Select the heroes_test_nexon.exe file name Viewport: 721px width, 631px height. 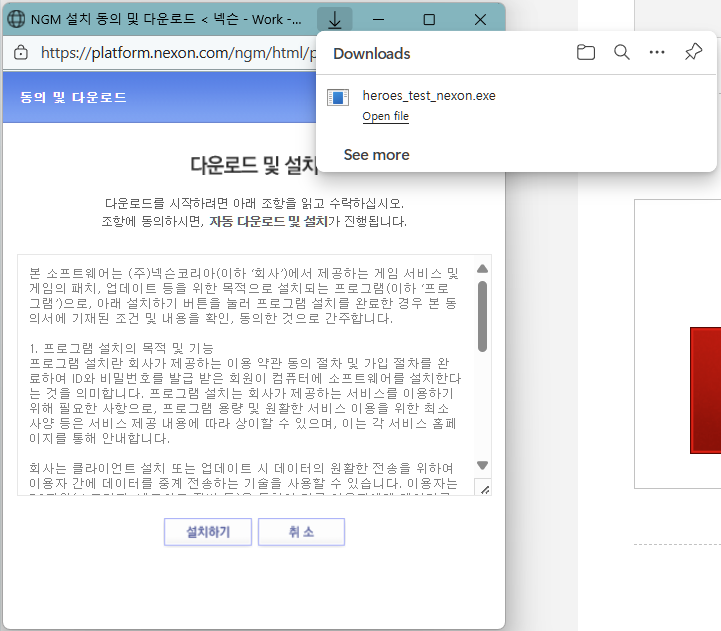click(x=428, y=96)
